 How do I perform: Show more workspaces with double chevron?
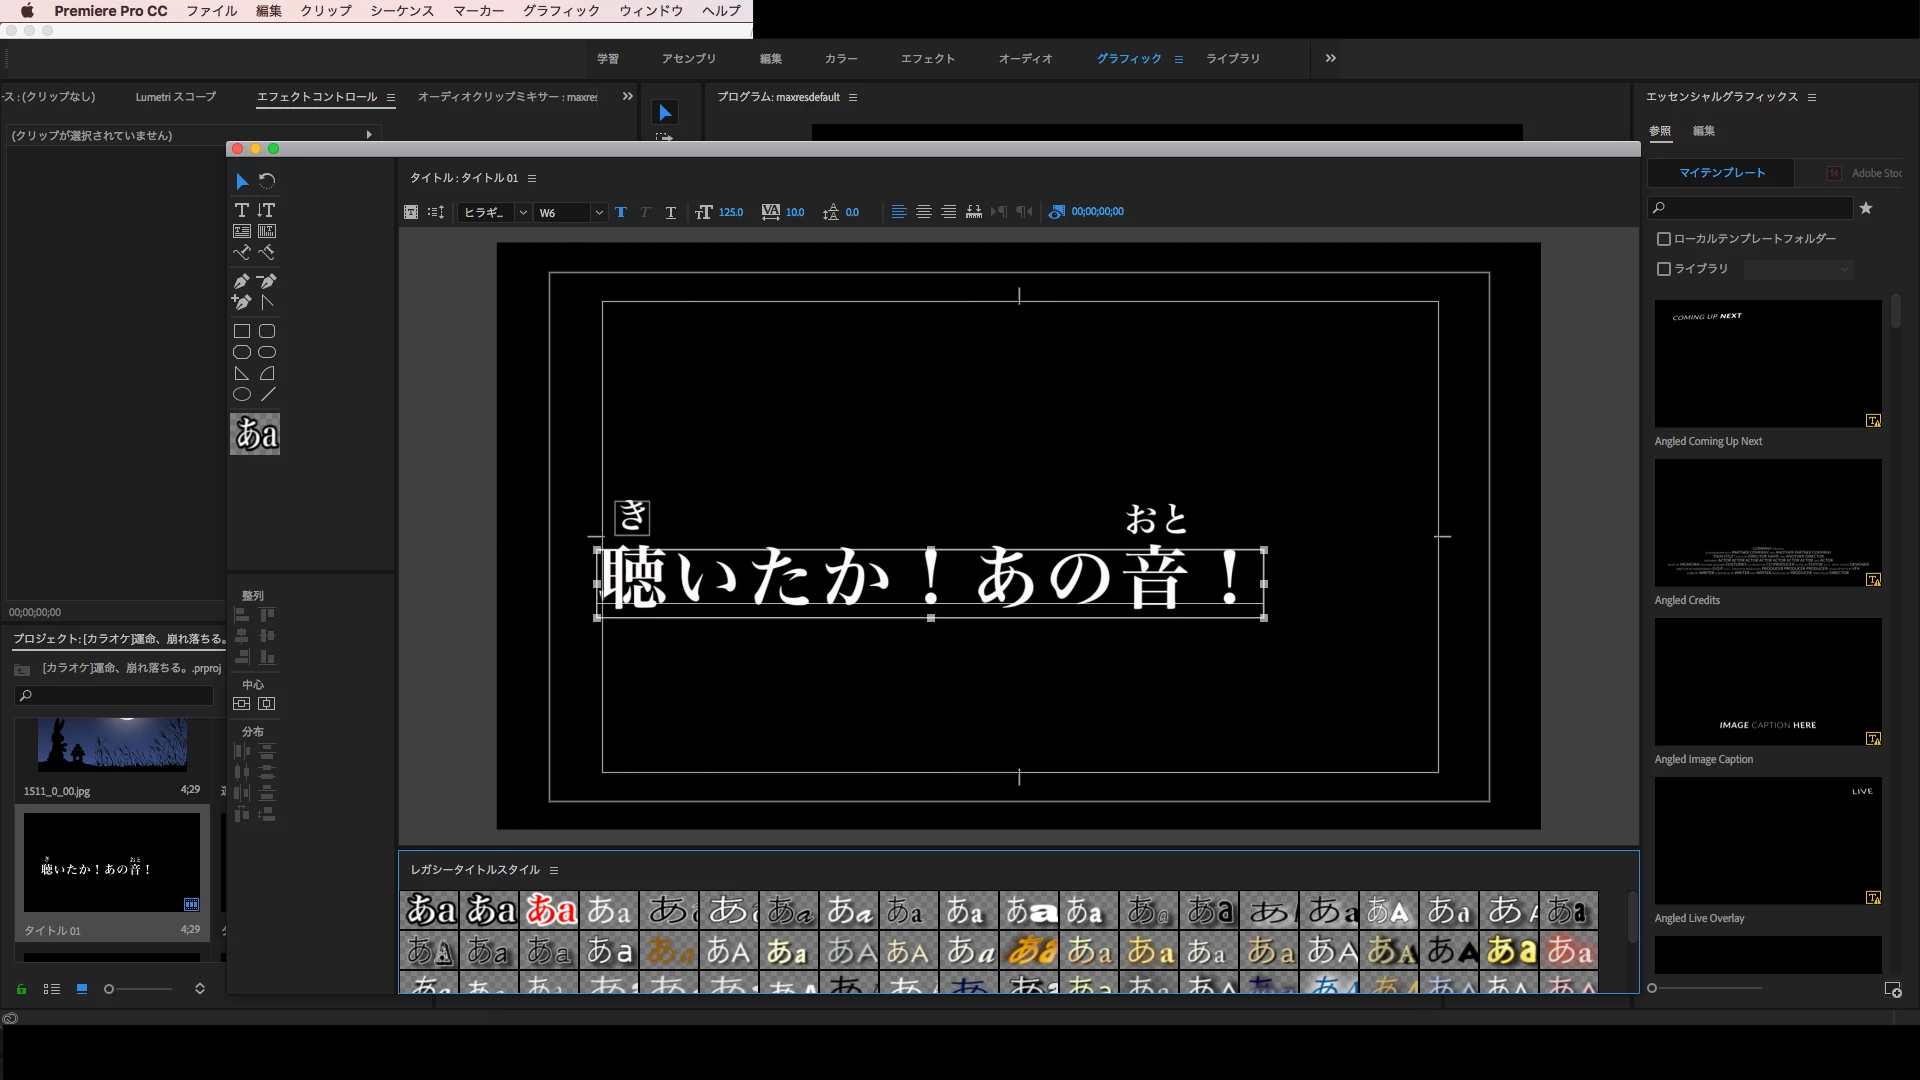1331,58
